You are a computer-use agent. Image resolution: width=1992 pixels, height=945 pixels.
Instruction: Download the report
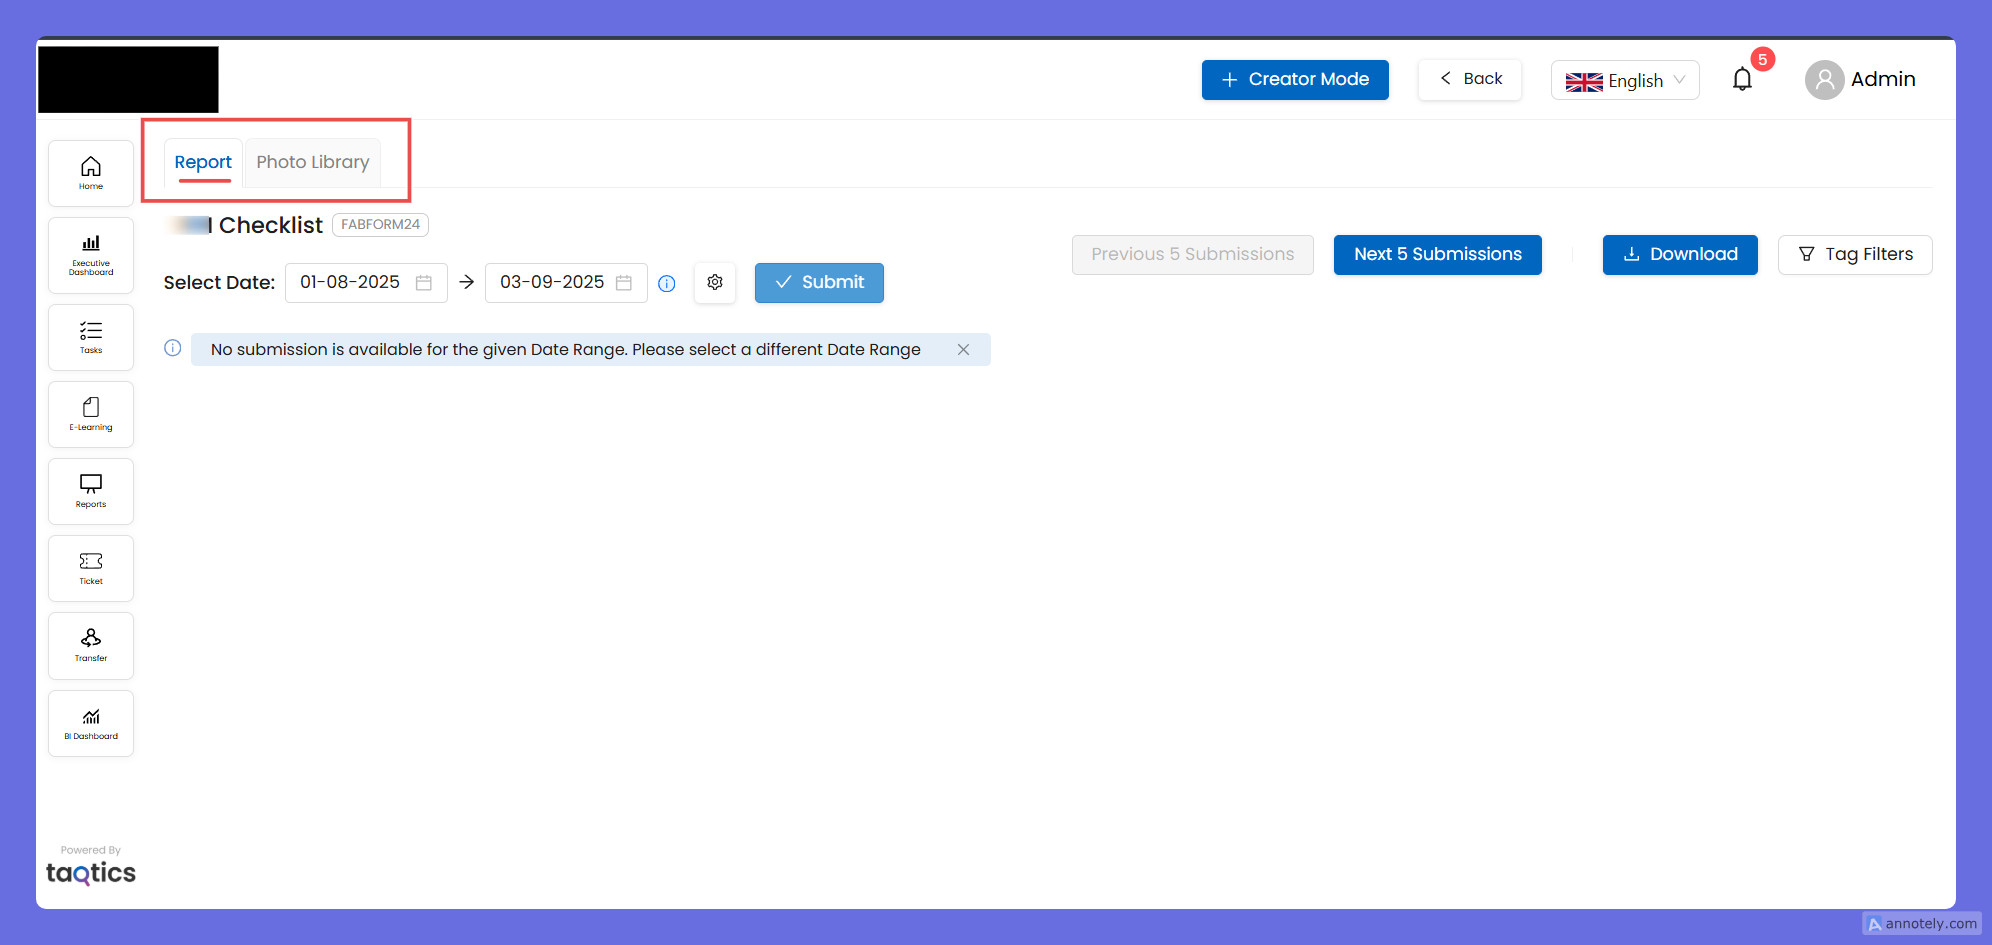pos(1680,255)
